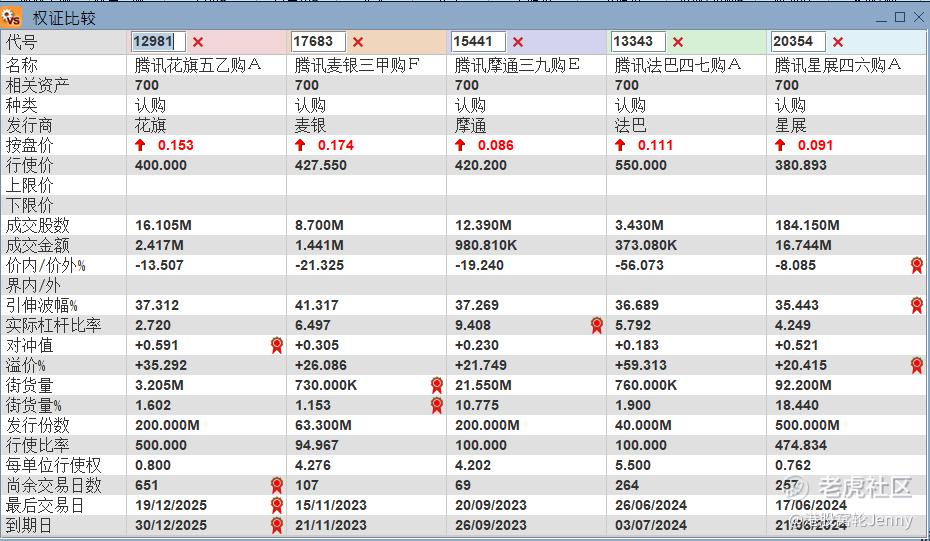Click the ribbon badge beside 651 days remaining
The height and width of the screenshot is (541, 930).
[x=276, y=485]
